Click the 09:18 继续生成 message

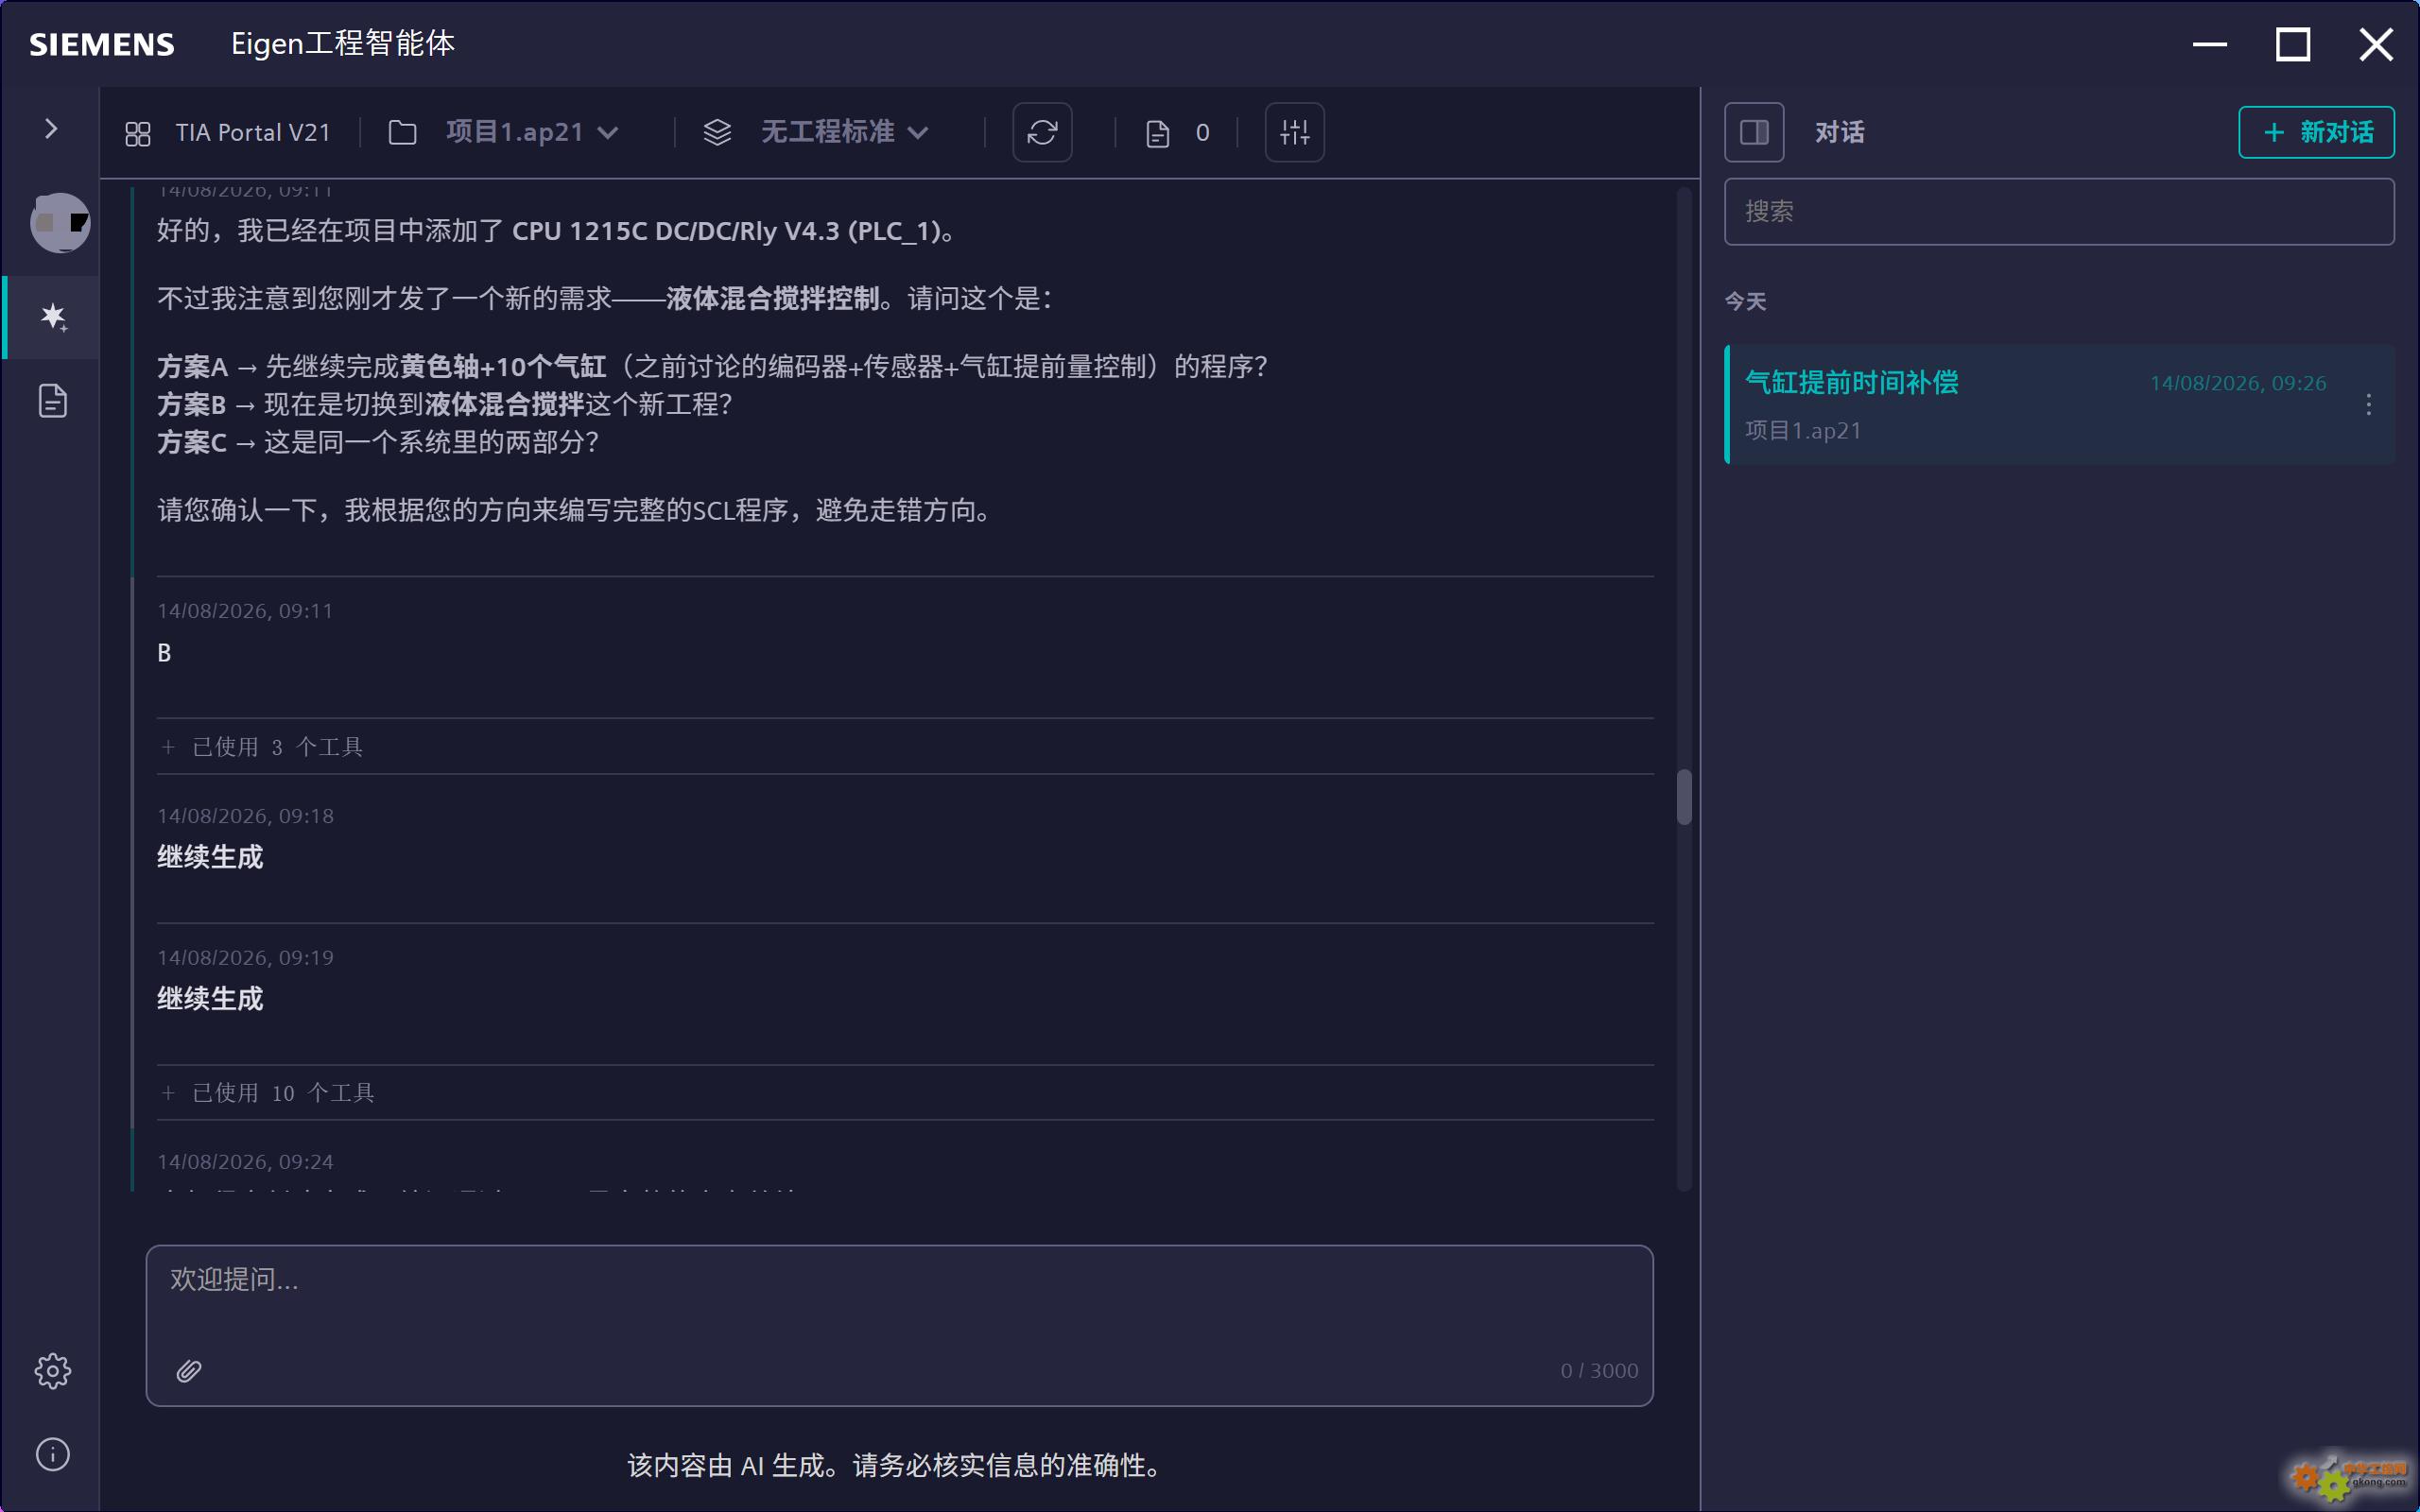click(x=210, y=857)
